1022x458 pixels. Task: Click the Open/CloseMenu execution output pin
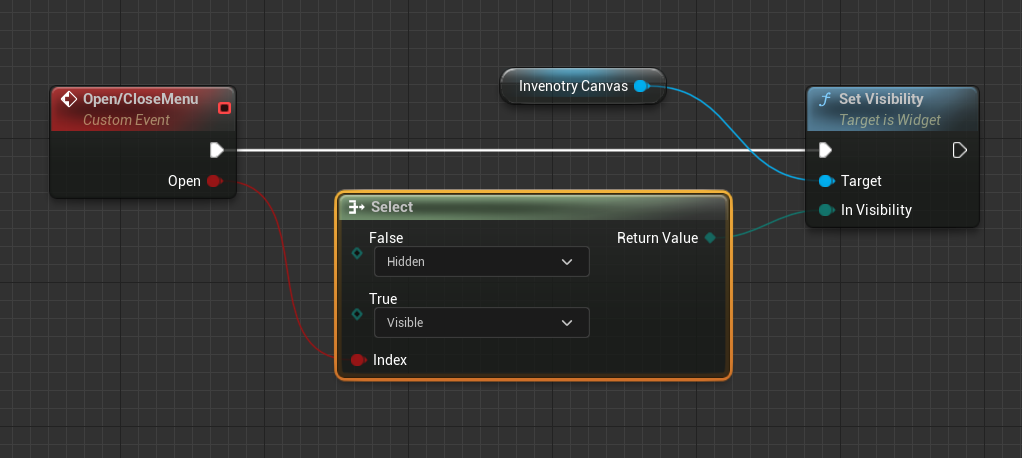point(217,150)
